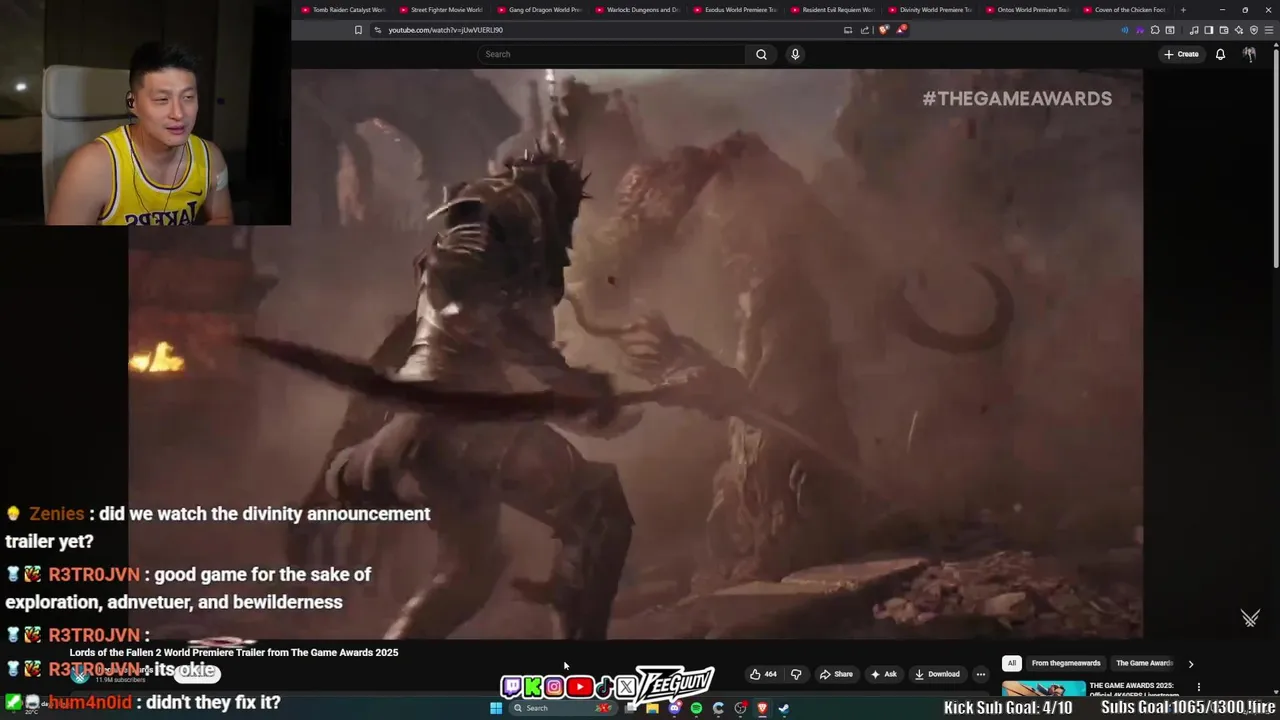Open Spotify from the taskbar
The image size is (1280, 720).
click(x=696, y=708)
